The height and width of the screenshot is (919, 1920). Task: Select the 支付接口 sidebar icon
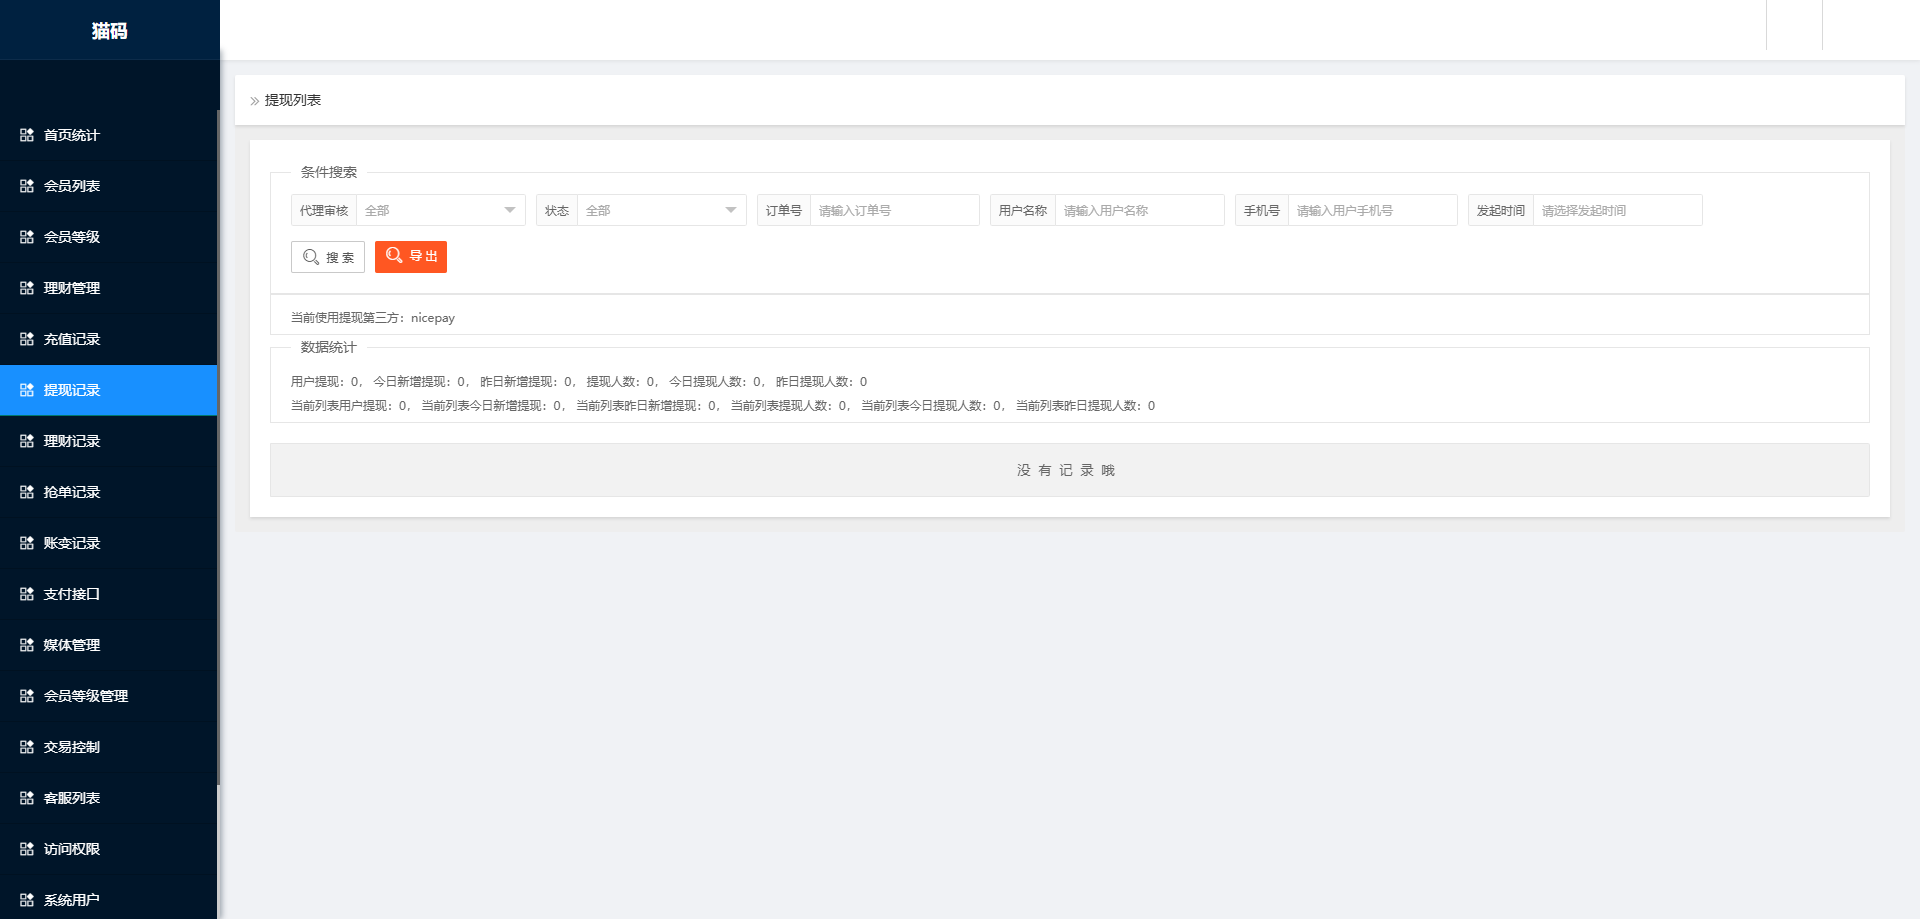click(26, 594)
